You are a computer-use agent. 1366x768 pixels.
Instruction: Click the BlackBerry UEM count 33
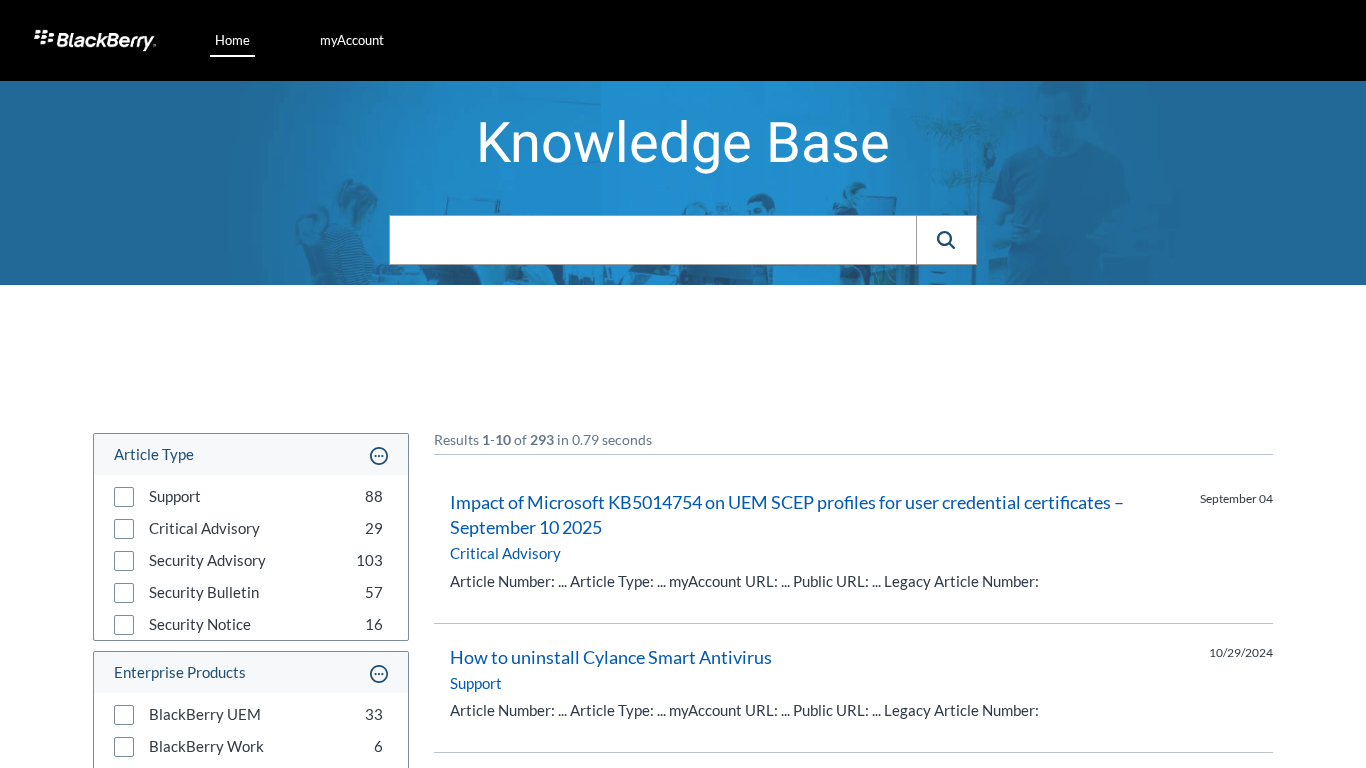[x=374, y=715]
